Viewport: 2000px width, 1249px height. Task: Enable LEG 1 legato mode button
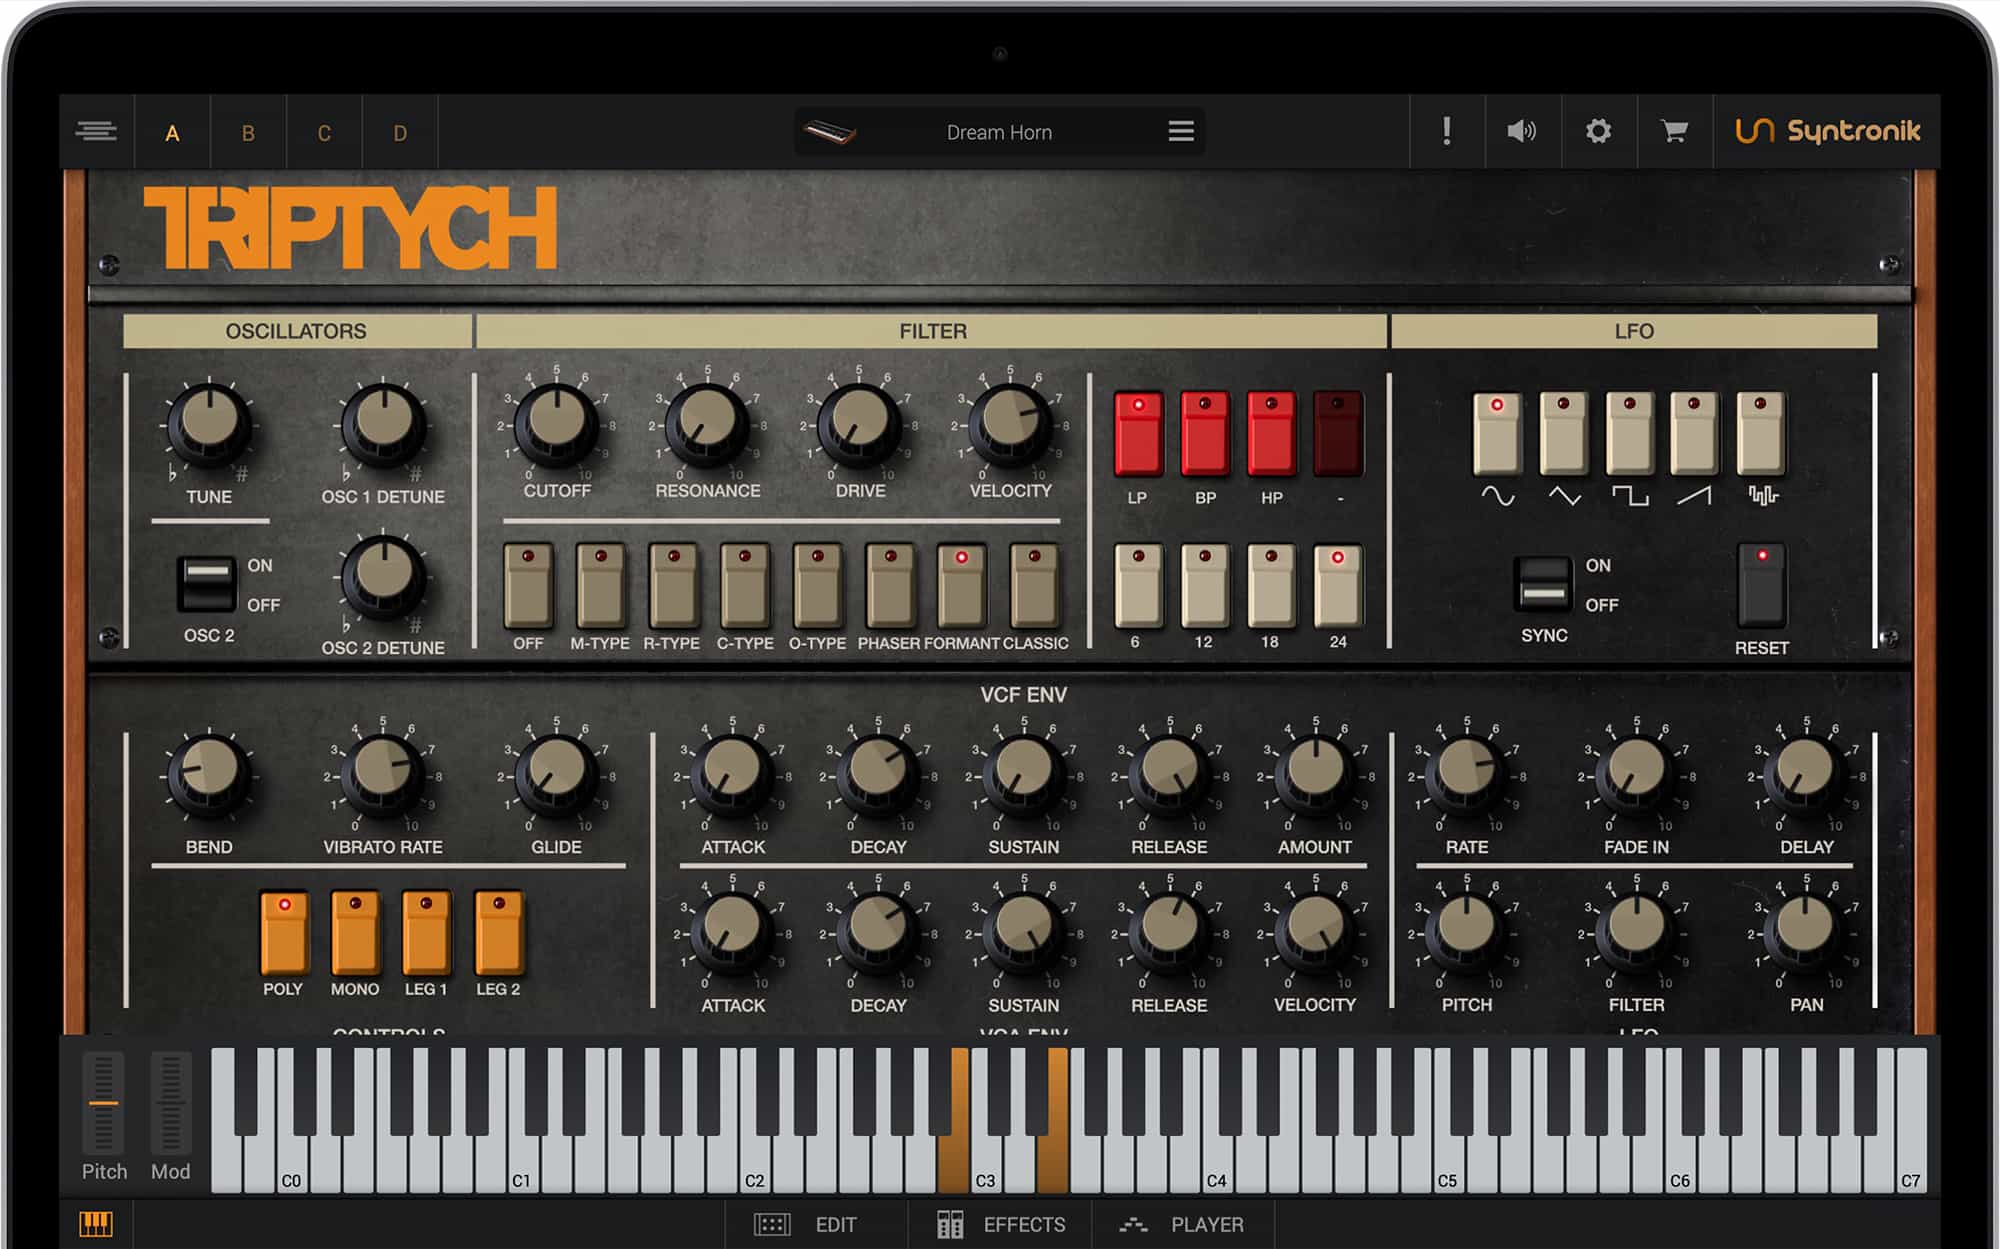click(x=426, y=932)
